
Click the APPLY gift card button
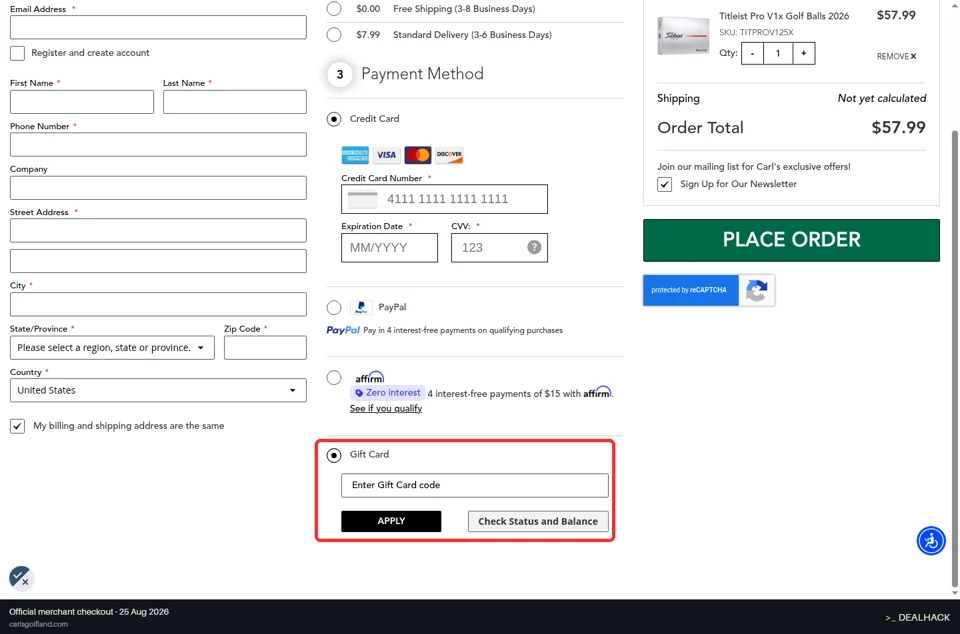(391, 521)
